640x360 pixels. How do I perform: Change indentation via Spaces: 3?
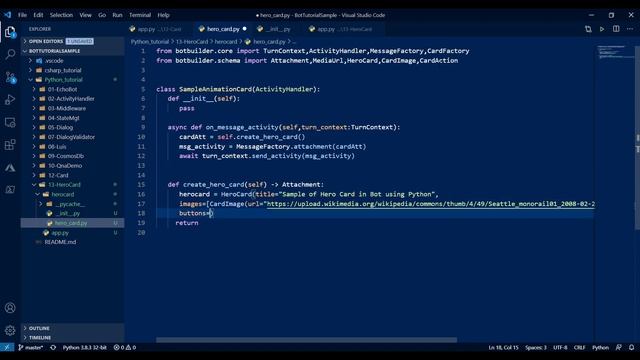(536, 347)
